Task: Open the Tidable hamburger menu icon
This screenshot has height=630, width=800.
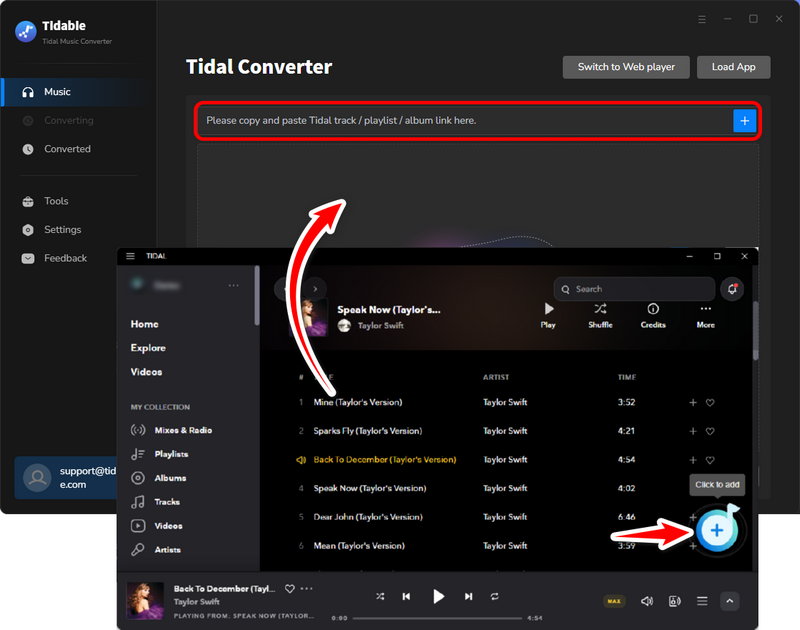Action: coord(702,19)
